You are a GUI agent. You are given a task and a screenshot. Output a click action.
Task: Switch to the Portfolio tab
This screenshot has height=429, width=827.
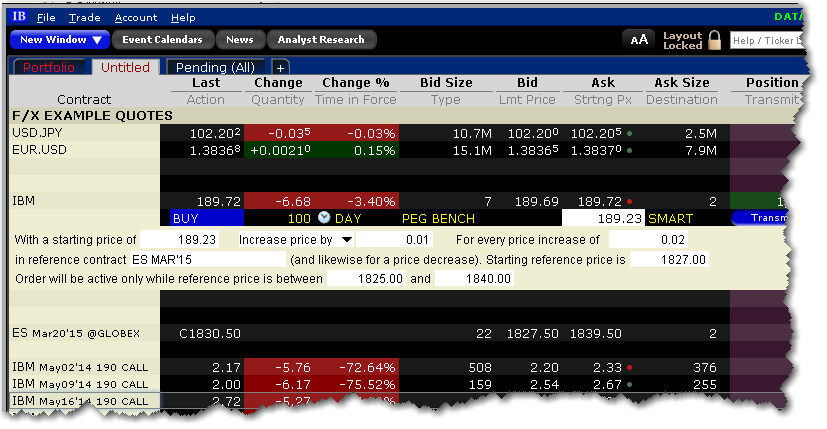coord(48,67)
